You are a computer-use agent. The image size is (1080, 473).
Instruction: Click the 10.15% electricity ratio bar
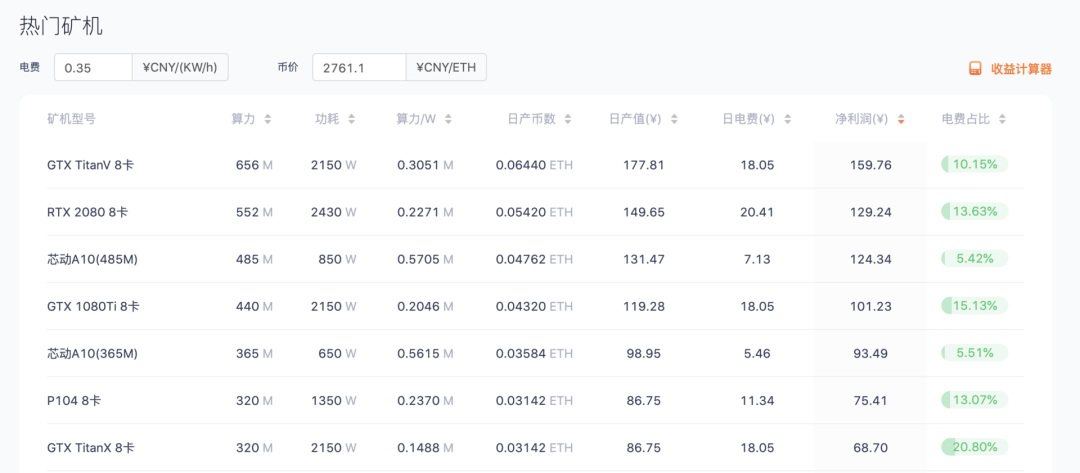click(973, 164)
